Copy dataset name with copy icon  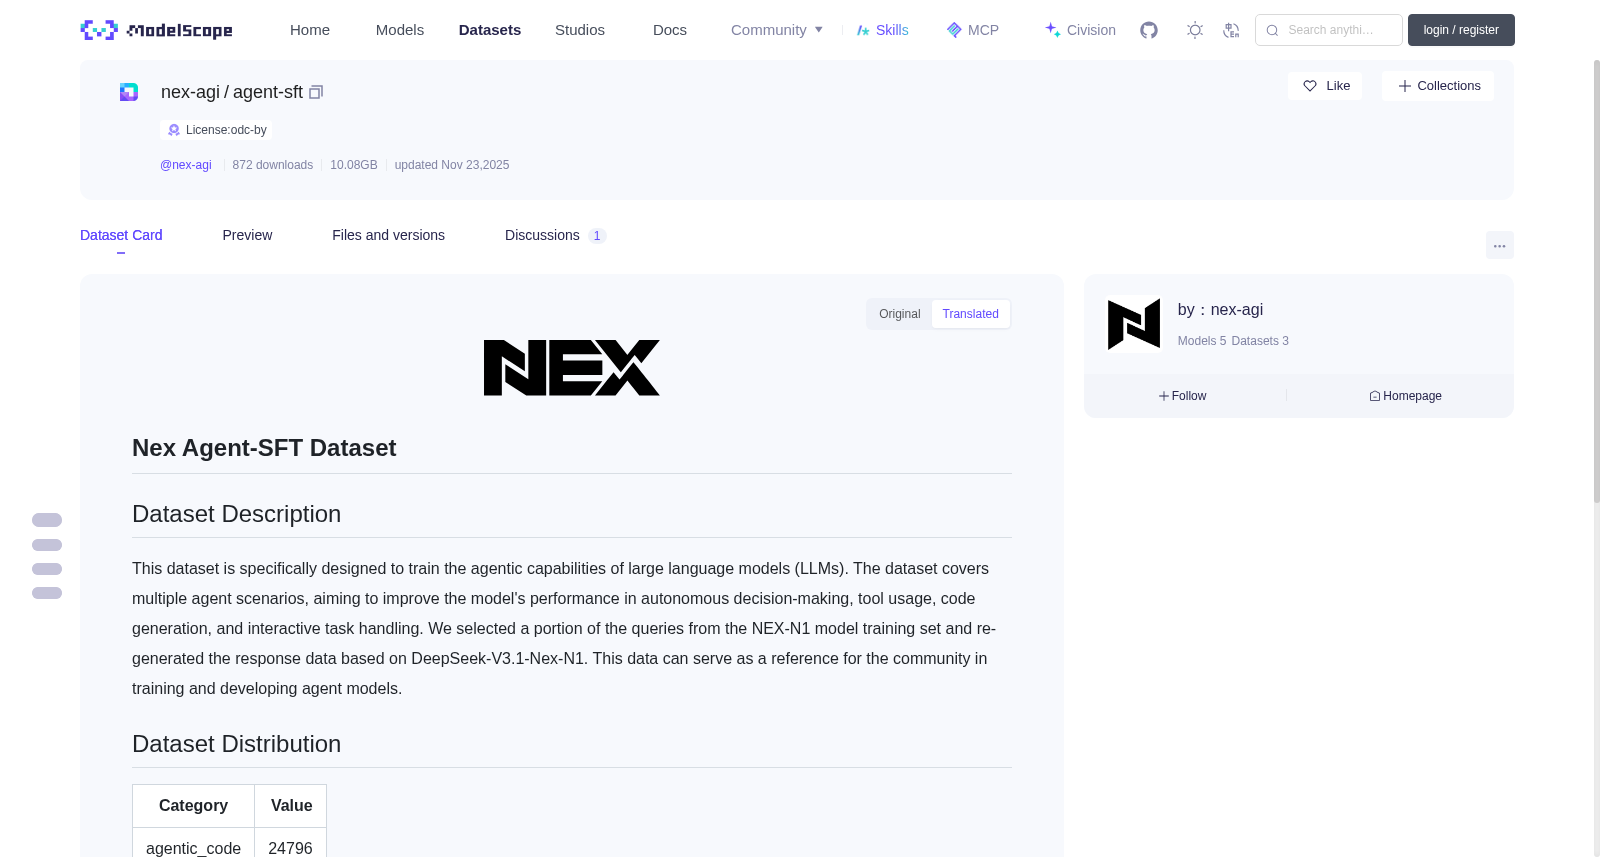[x=316, y=92]
